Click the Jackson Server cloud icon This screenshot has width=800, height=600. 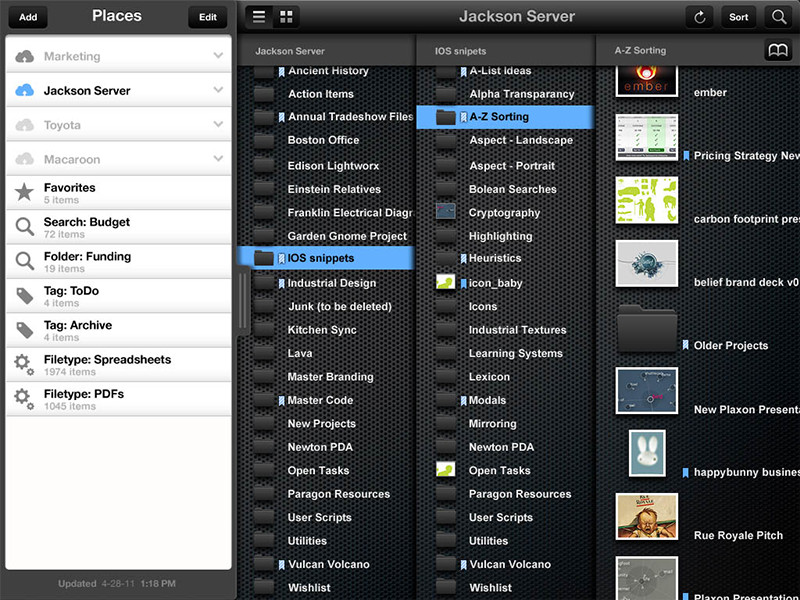(25, 90)
